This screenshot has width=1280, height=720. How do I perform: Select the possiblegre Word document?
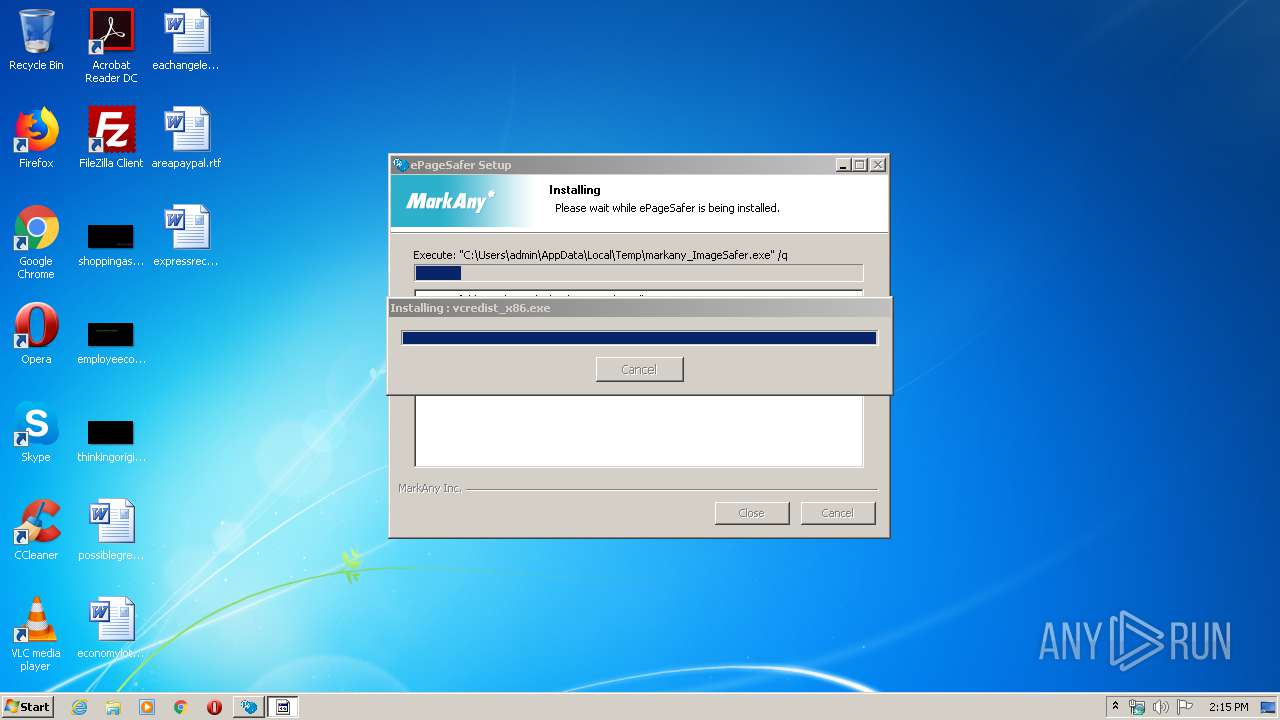pos(111,530)
